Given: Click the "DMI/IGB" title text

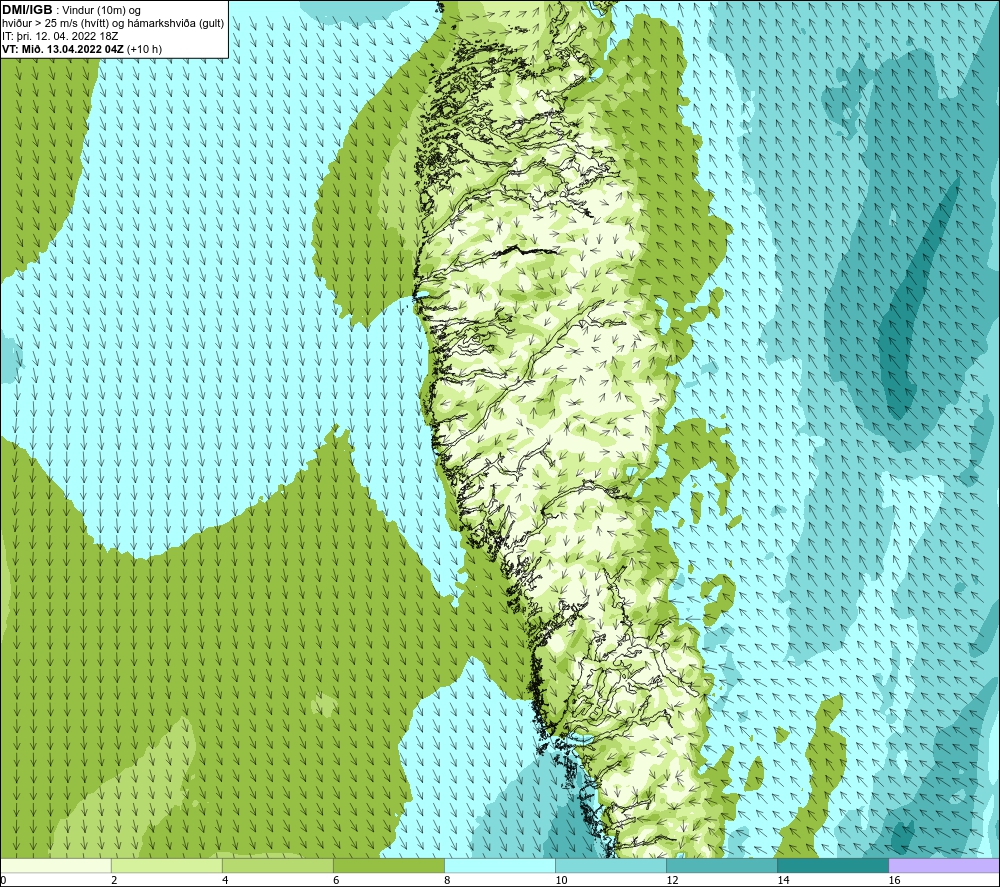Looking at the screenshot, I should click(27, 10).
